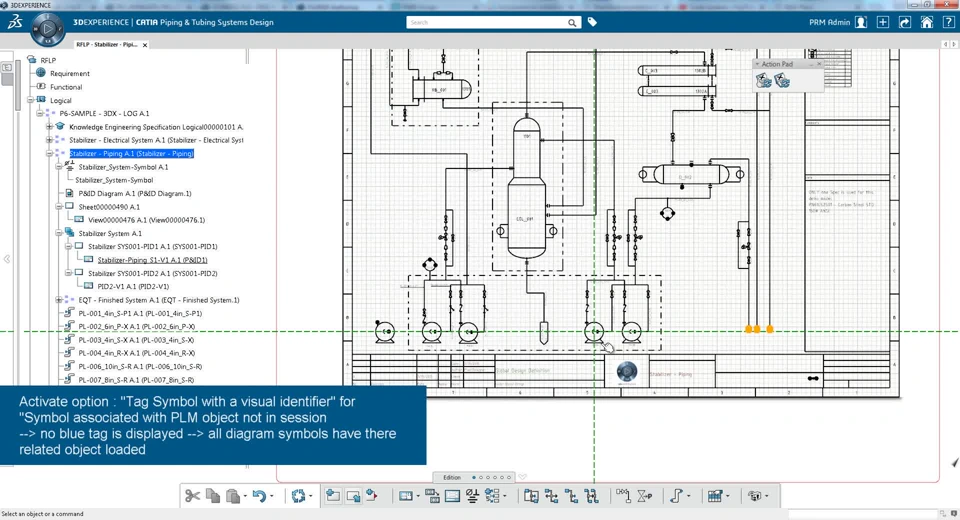Click the new sheet with plus icon
Image resolution: width=960 pixels, height=520 pixels.
click(x=332, y=496)
